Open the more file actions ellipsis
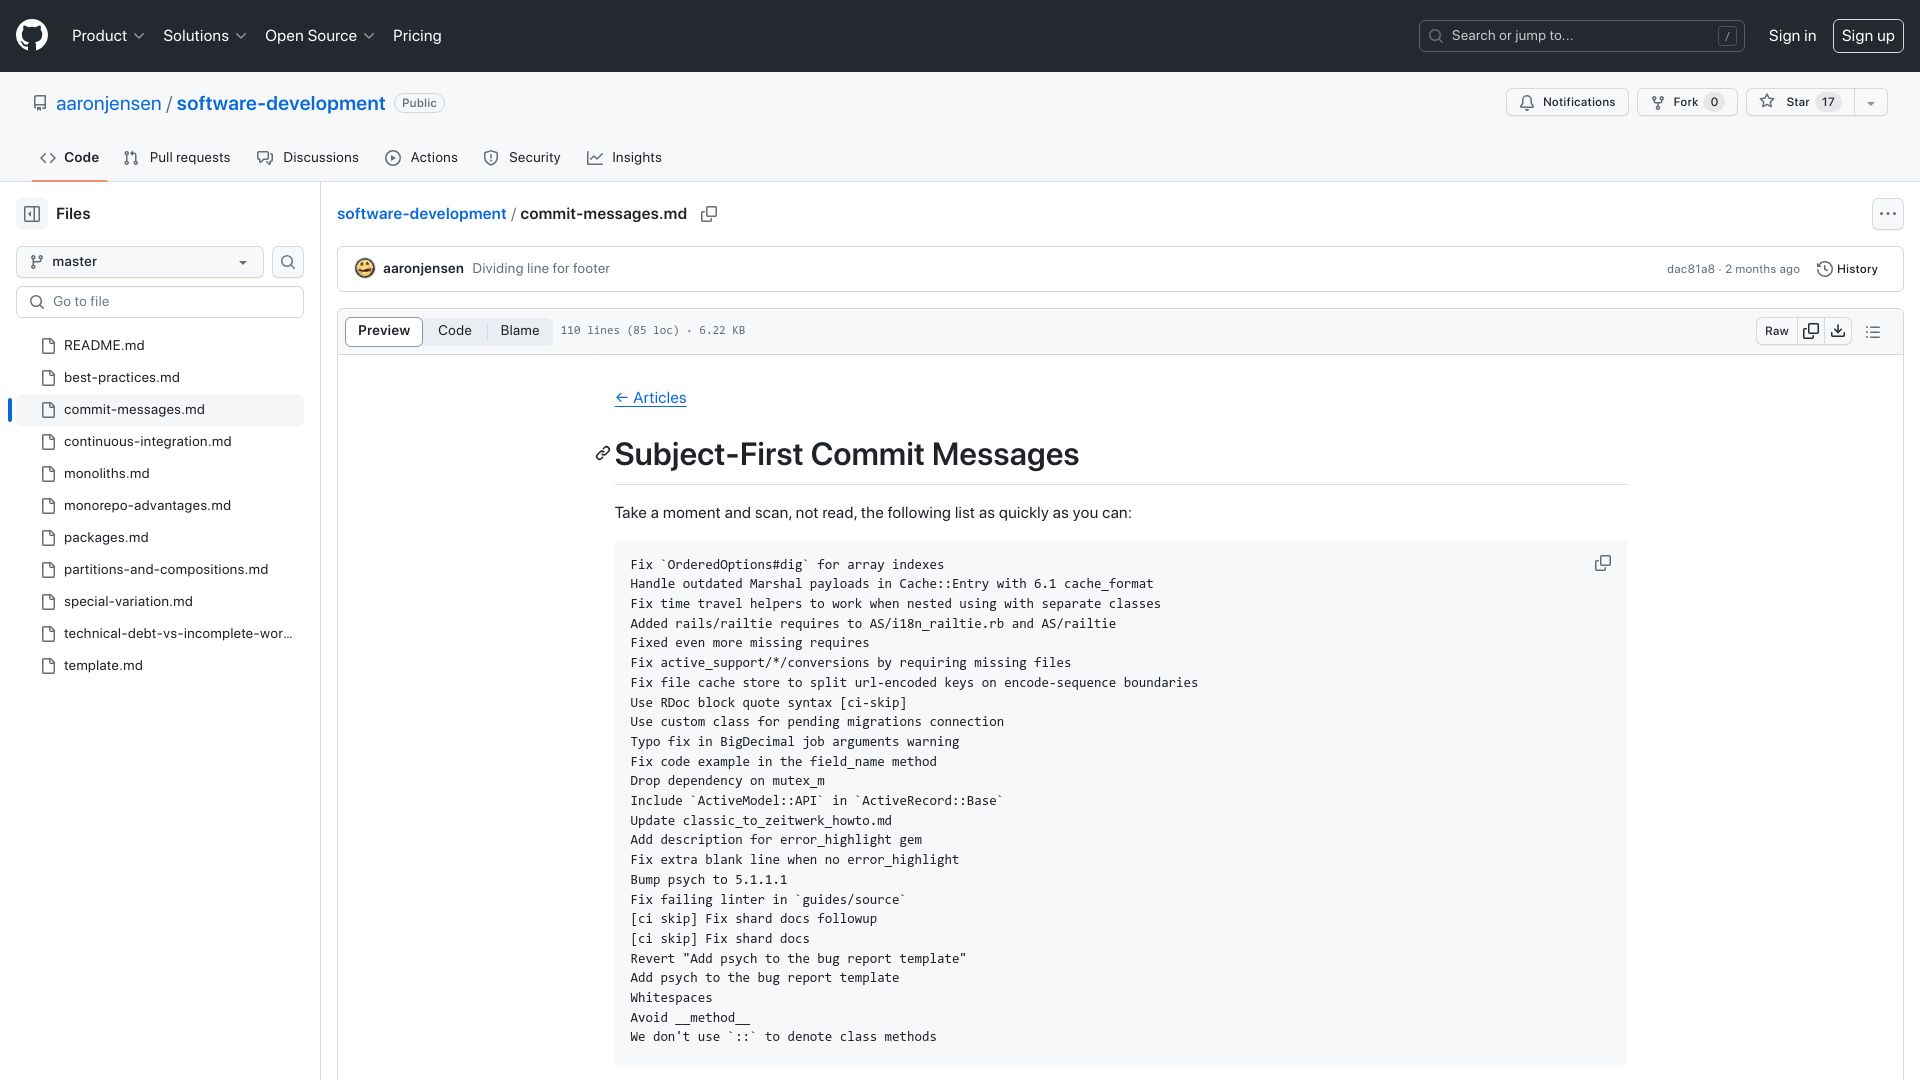This screenshot has height=1080, width=1920. 1887,214
